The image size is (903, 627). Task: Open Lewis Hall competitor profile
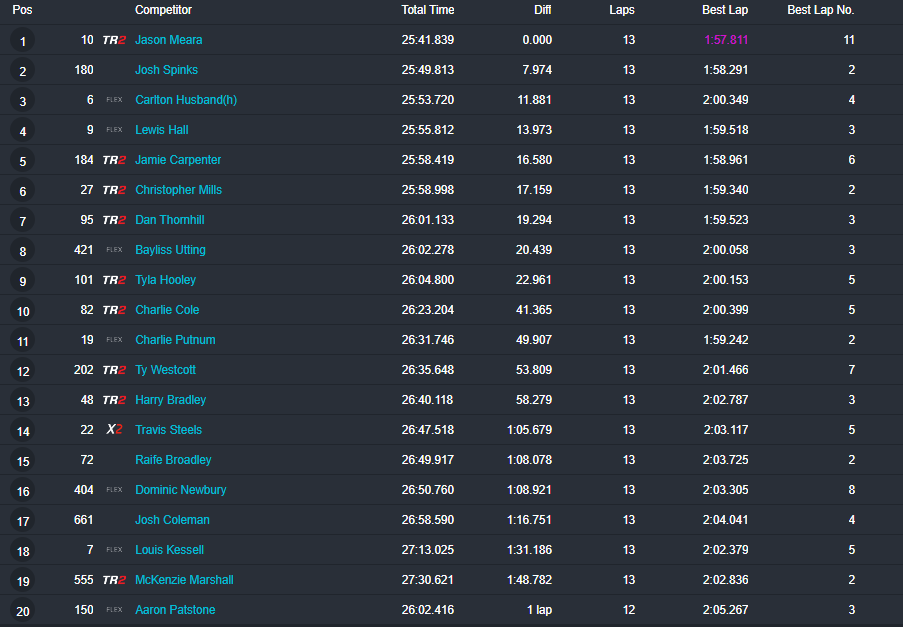pos(161,130)
